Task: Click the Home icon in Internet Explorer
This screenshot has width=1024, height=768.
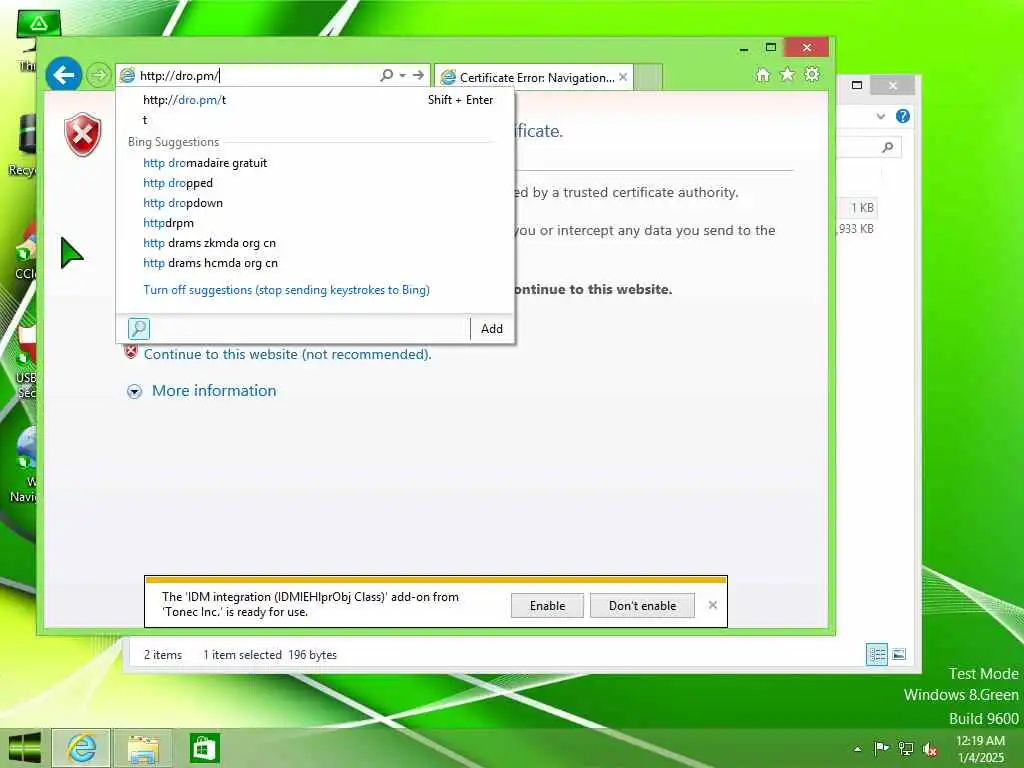Action: coord(763,74)
